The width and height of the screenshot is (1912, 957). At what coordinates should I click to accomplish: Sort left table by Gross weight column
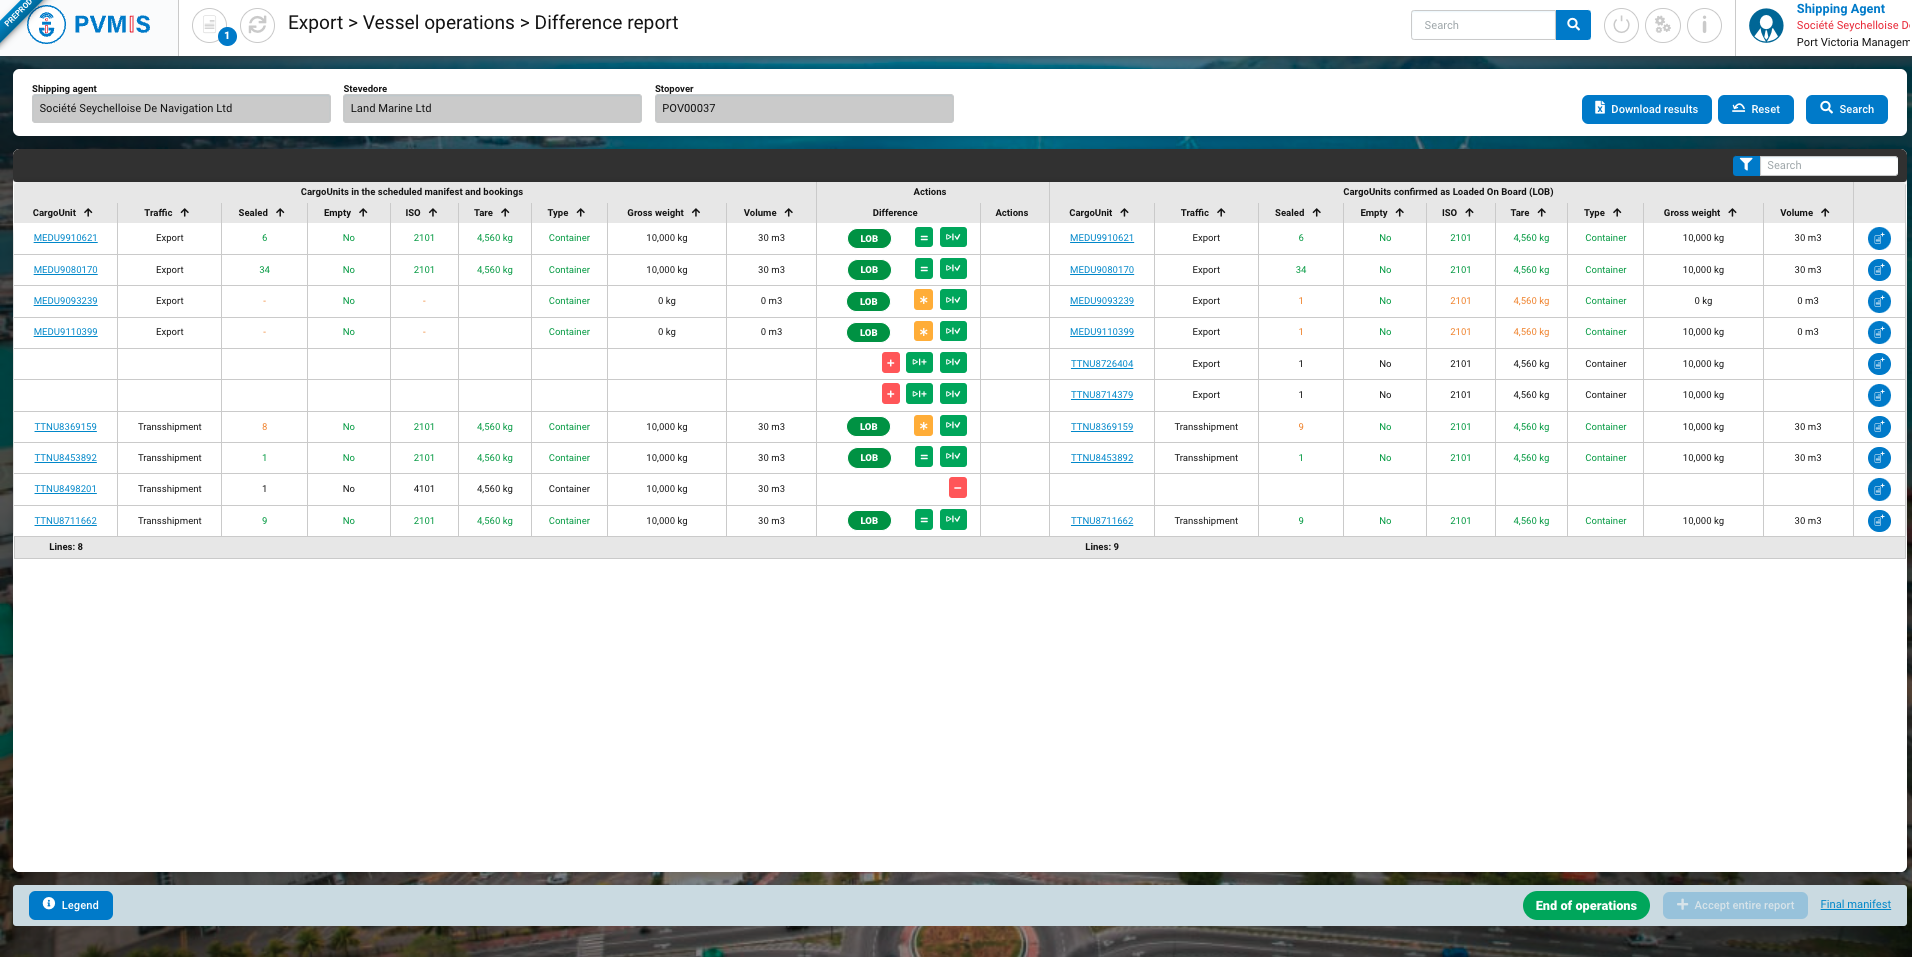click(663, 213)
